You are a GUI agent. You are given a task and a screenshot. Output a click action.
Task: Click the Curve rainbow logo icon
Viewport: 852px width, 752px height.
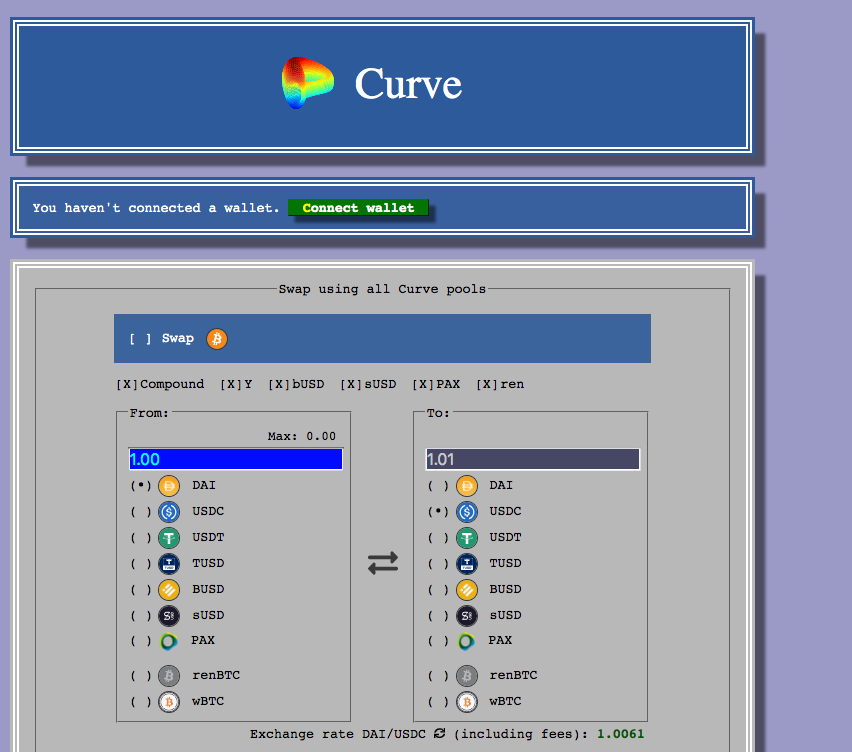[x=308, y=83]
